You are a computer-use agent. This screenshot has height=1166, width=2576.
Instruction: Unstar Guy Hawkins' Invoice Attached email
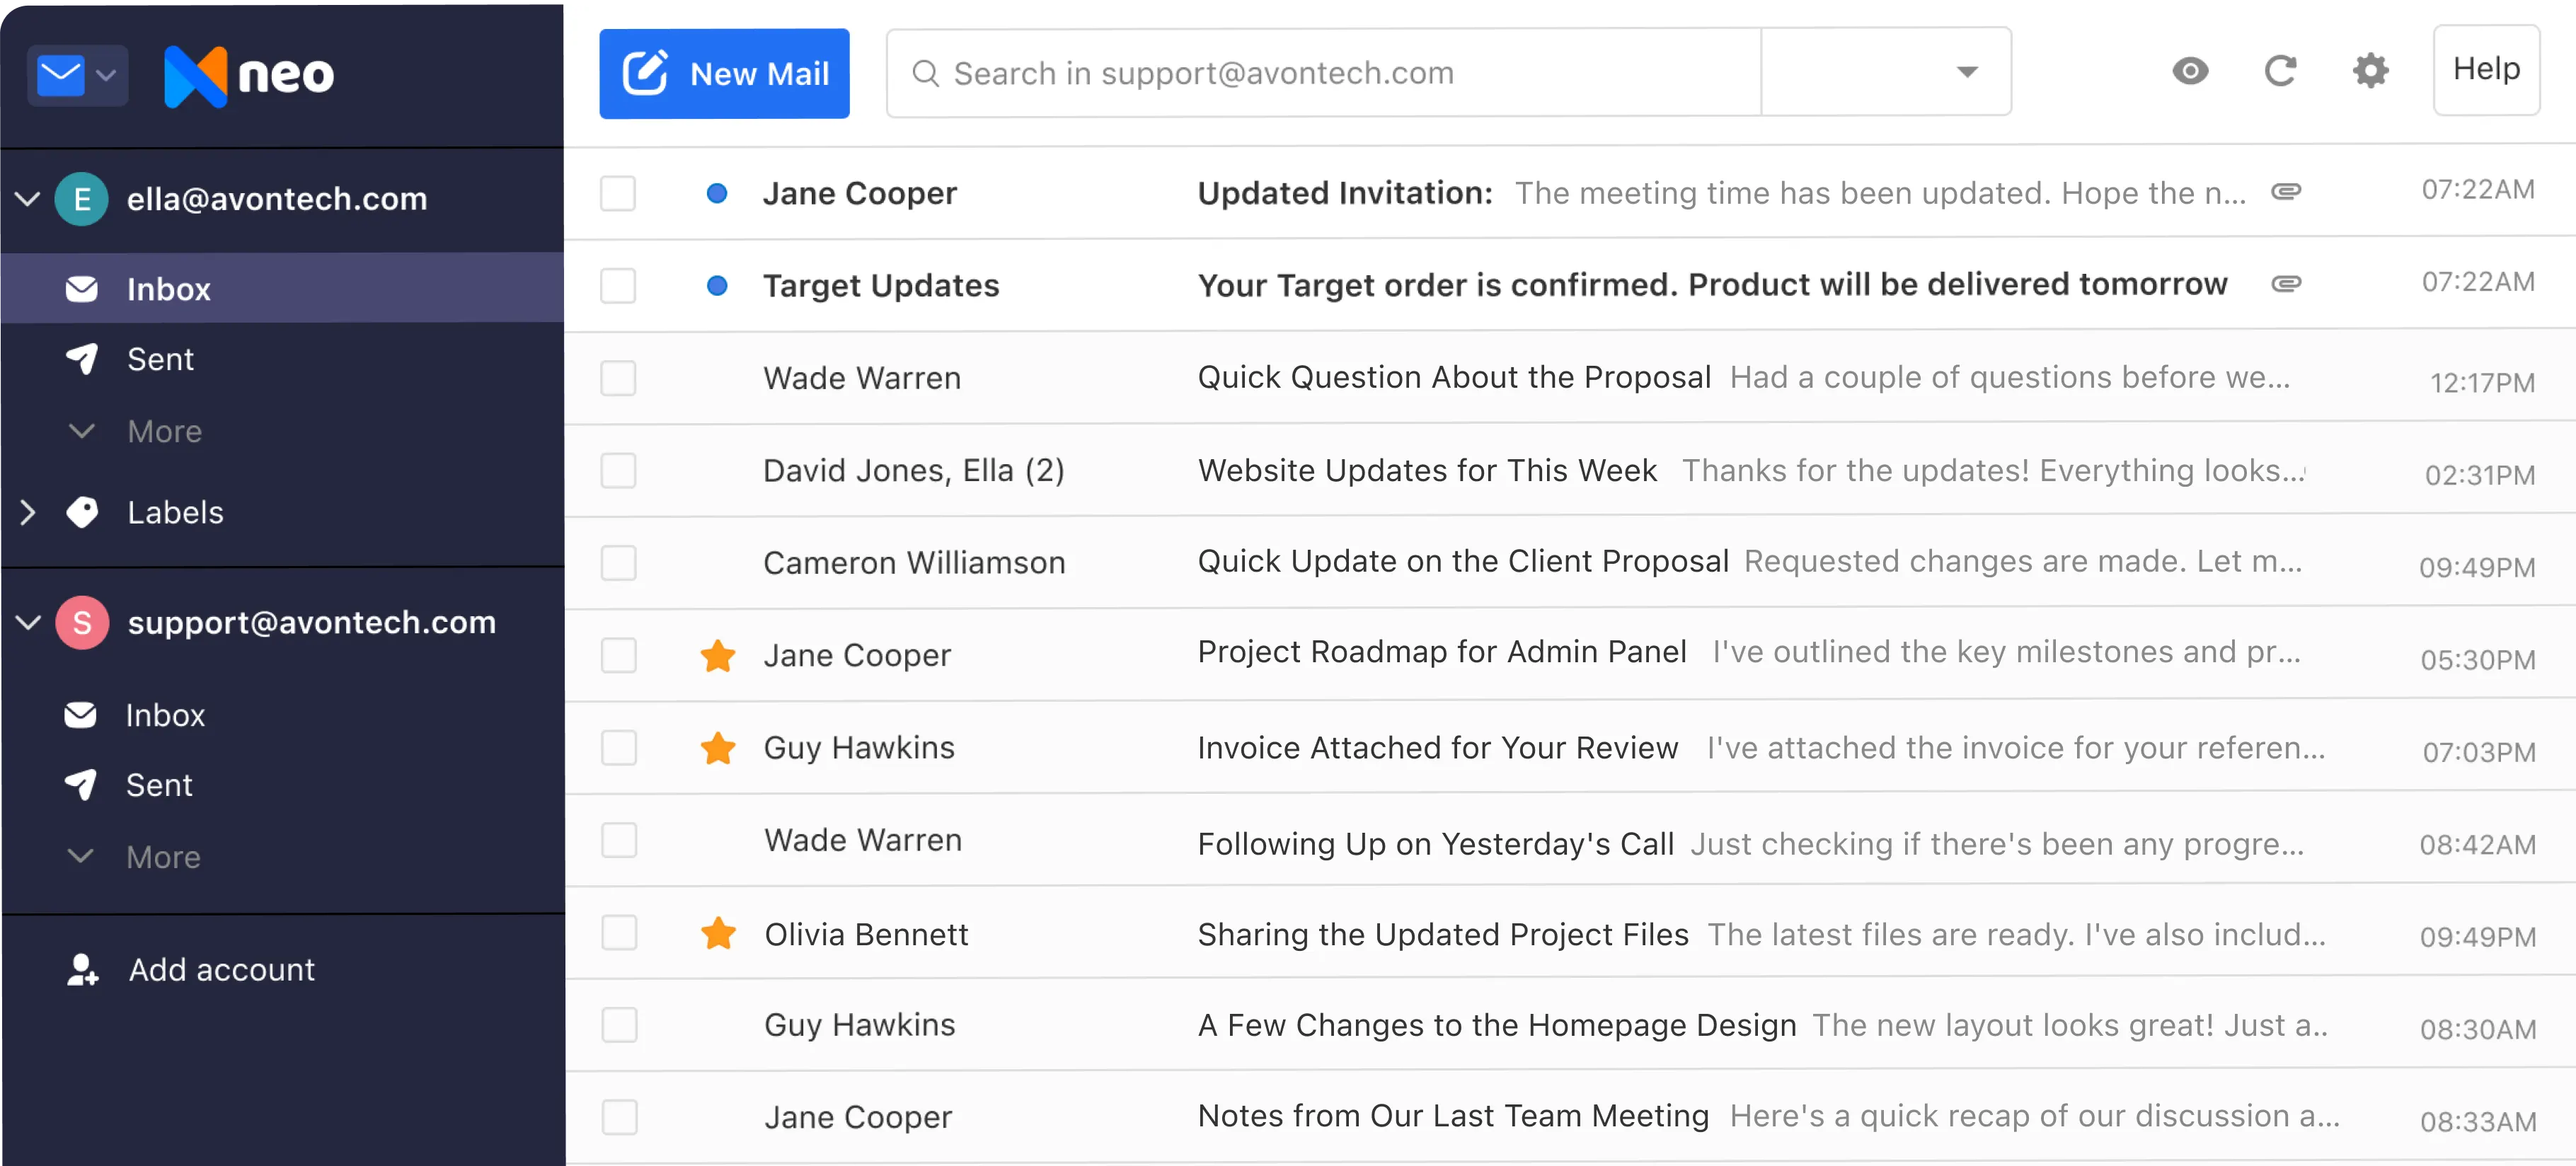coord(718,748)
